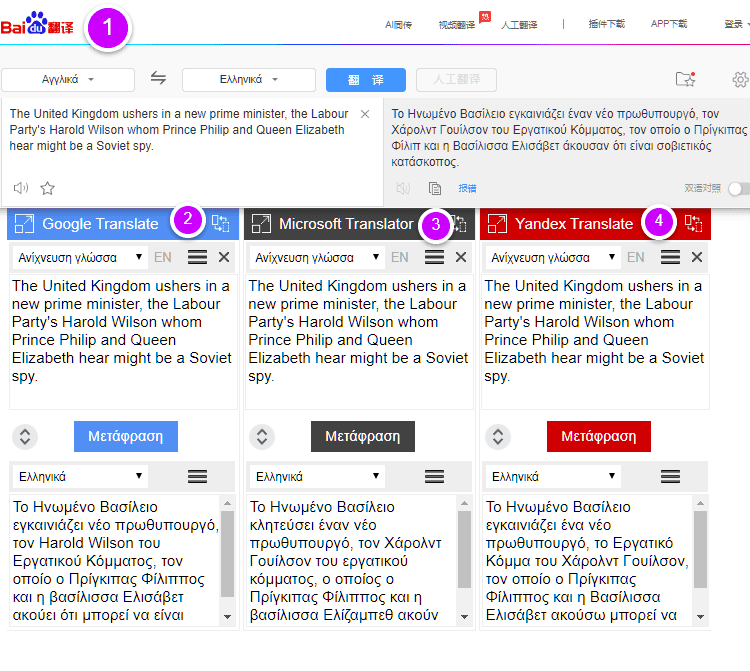Viewport: 750px width, 671px height.
Task: Open Google Translate source language dropdown
Action: click(80, 257)
